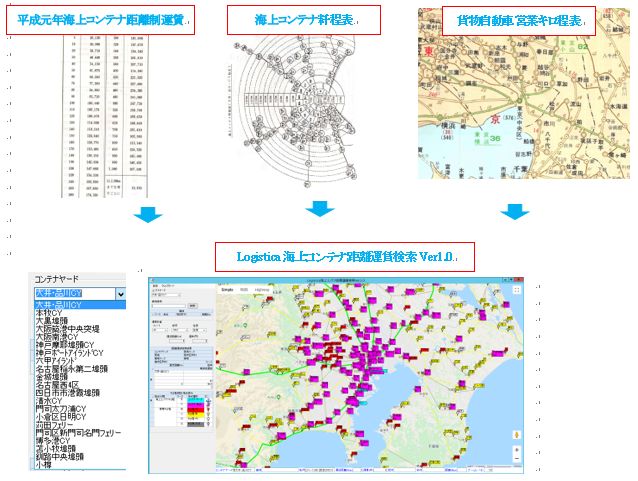Select 門司区新門司名門フェリー in the list

(x=78, y=433)
